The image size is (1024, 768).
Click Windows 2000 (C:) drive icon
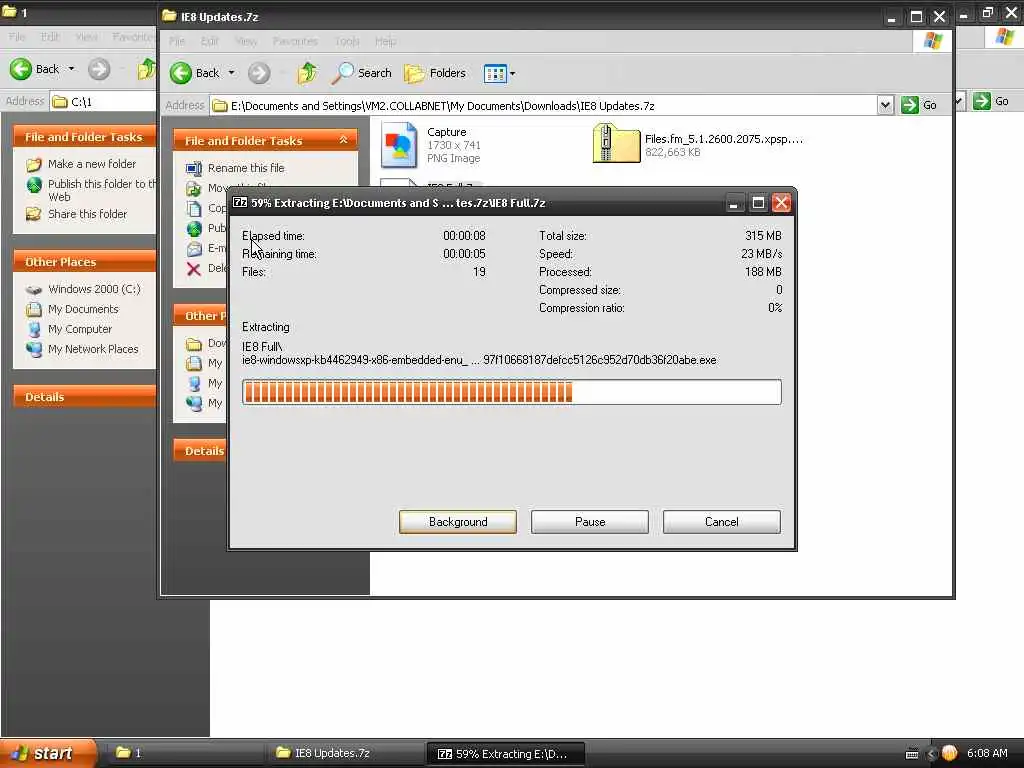(x=34, y=289)
